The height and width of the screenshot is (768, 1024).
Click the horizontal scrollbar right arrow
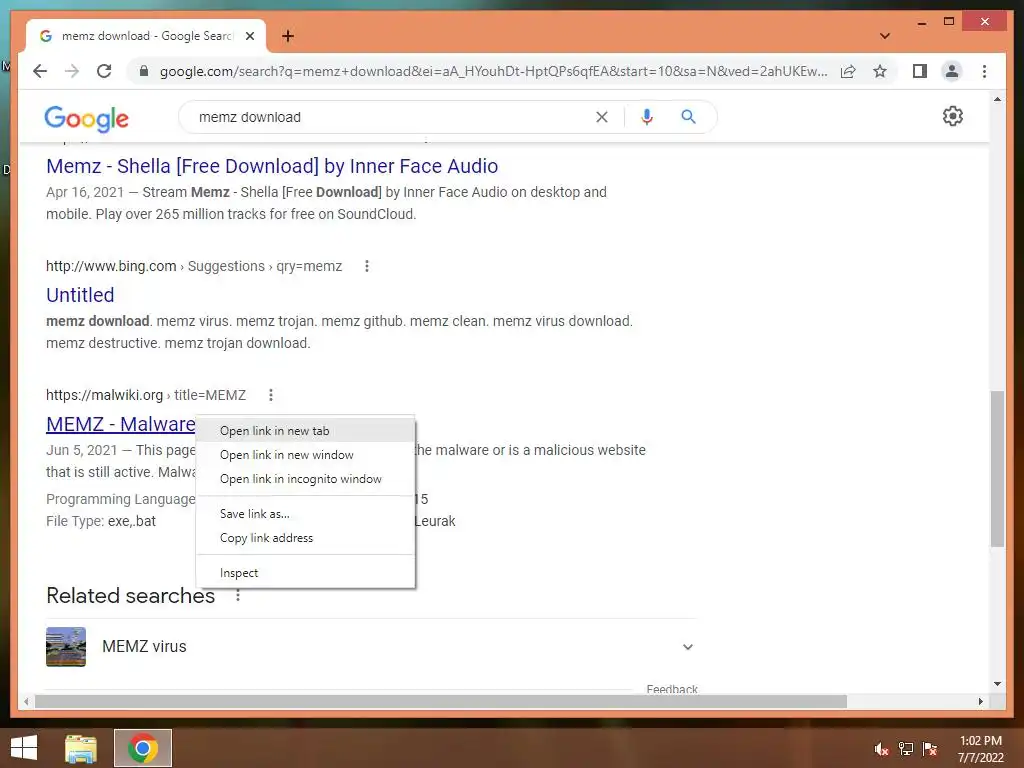click(980, 701)
